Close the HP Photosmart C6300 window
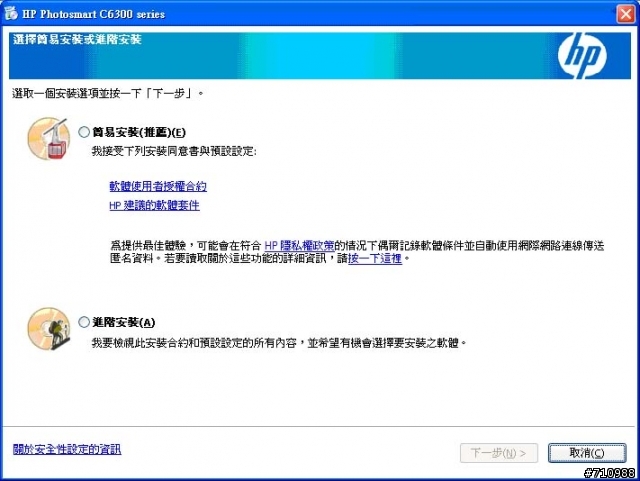 tap(626, 14)
